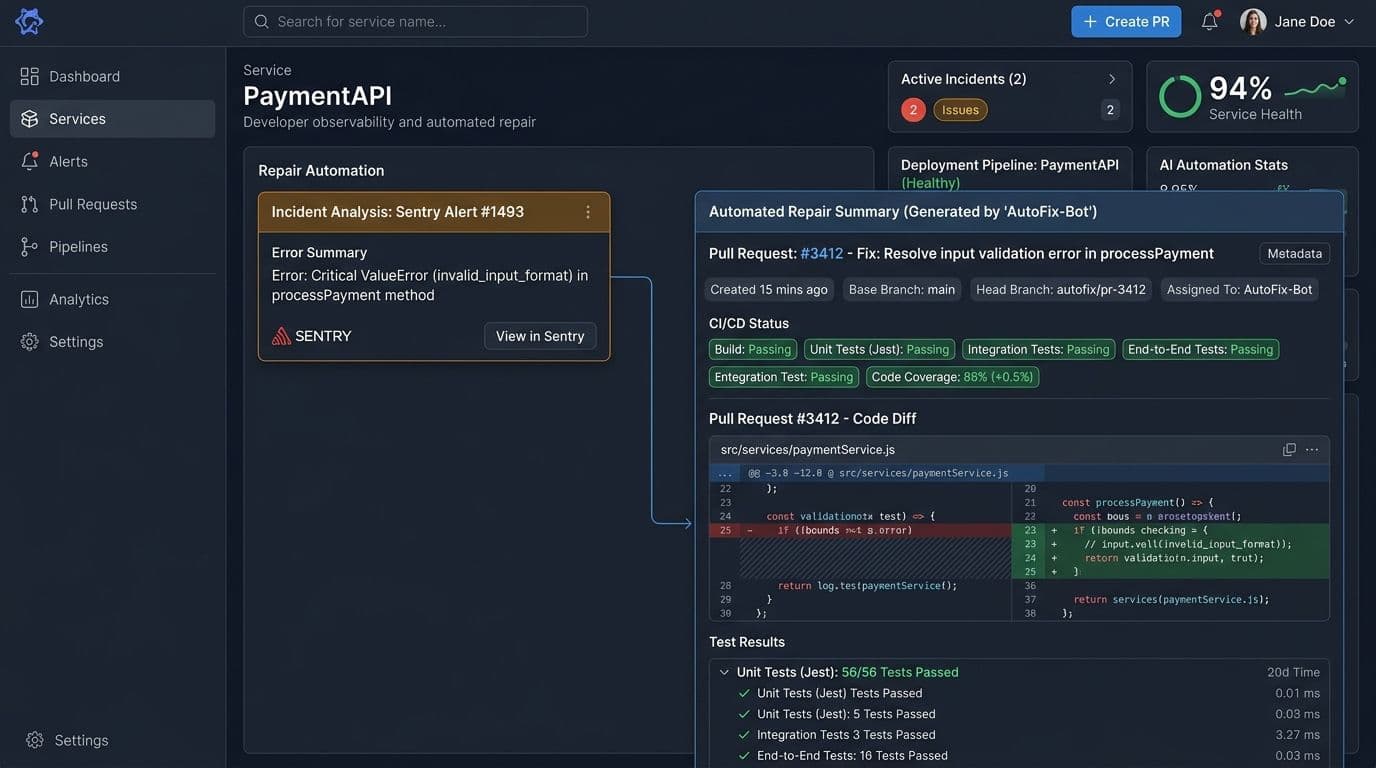Copy the paymentService.js diff contents
The height and width of the screenshot is (768, 1376).
coord(1290,450)
